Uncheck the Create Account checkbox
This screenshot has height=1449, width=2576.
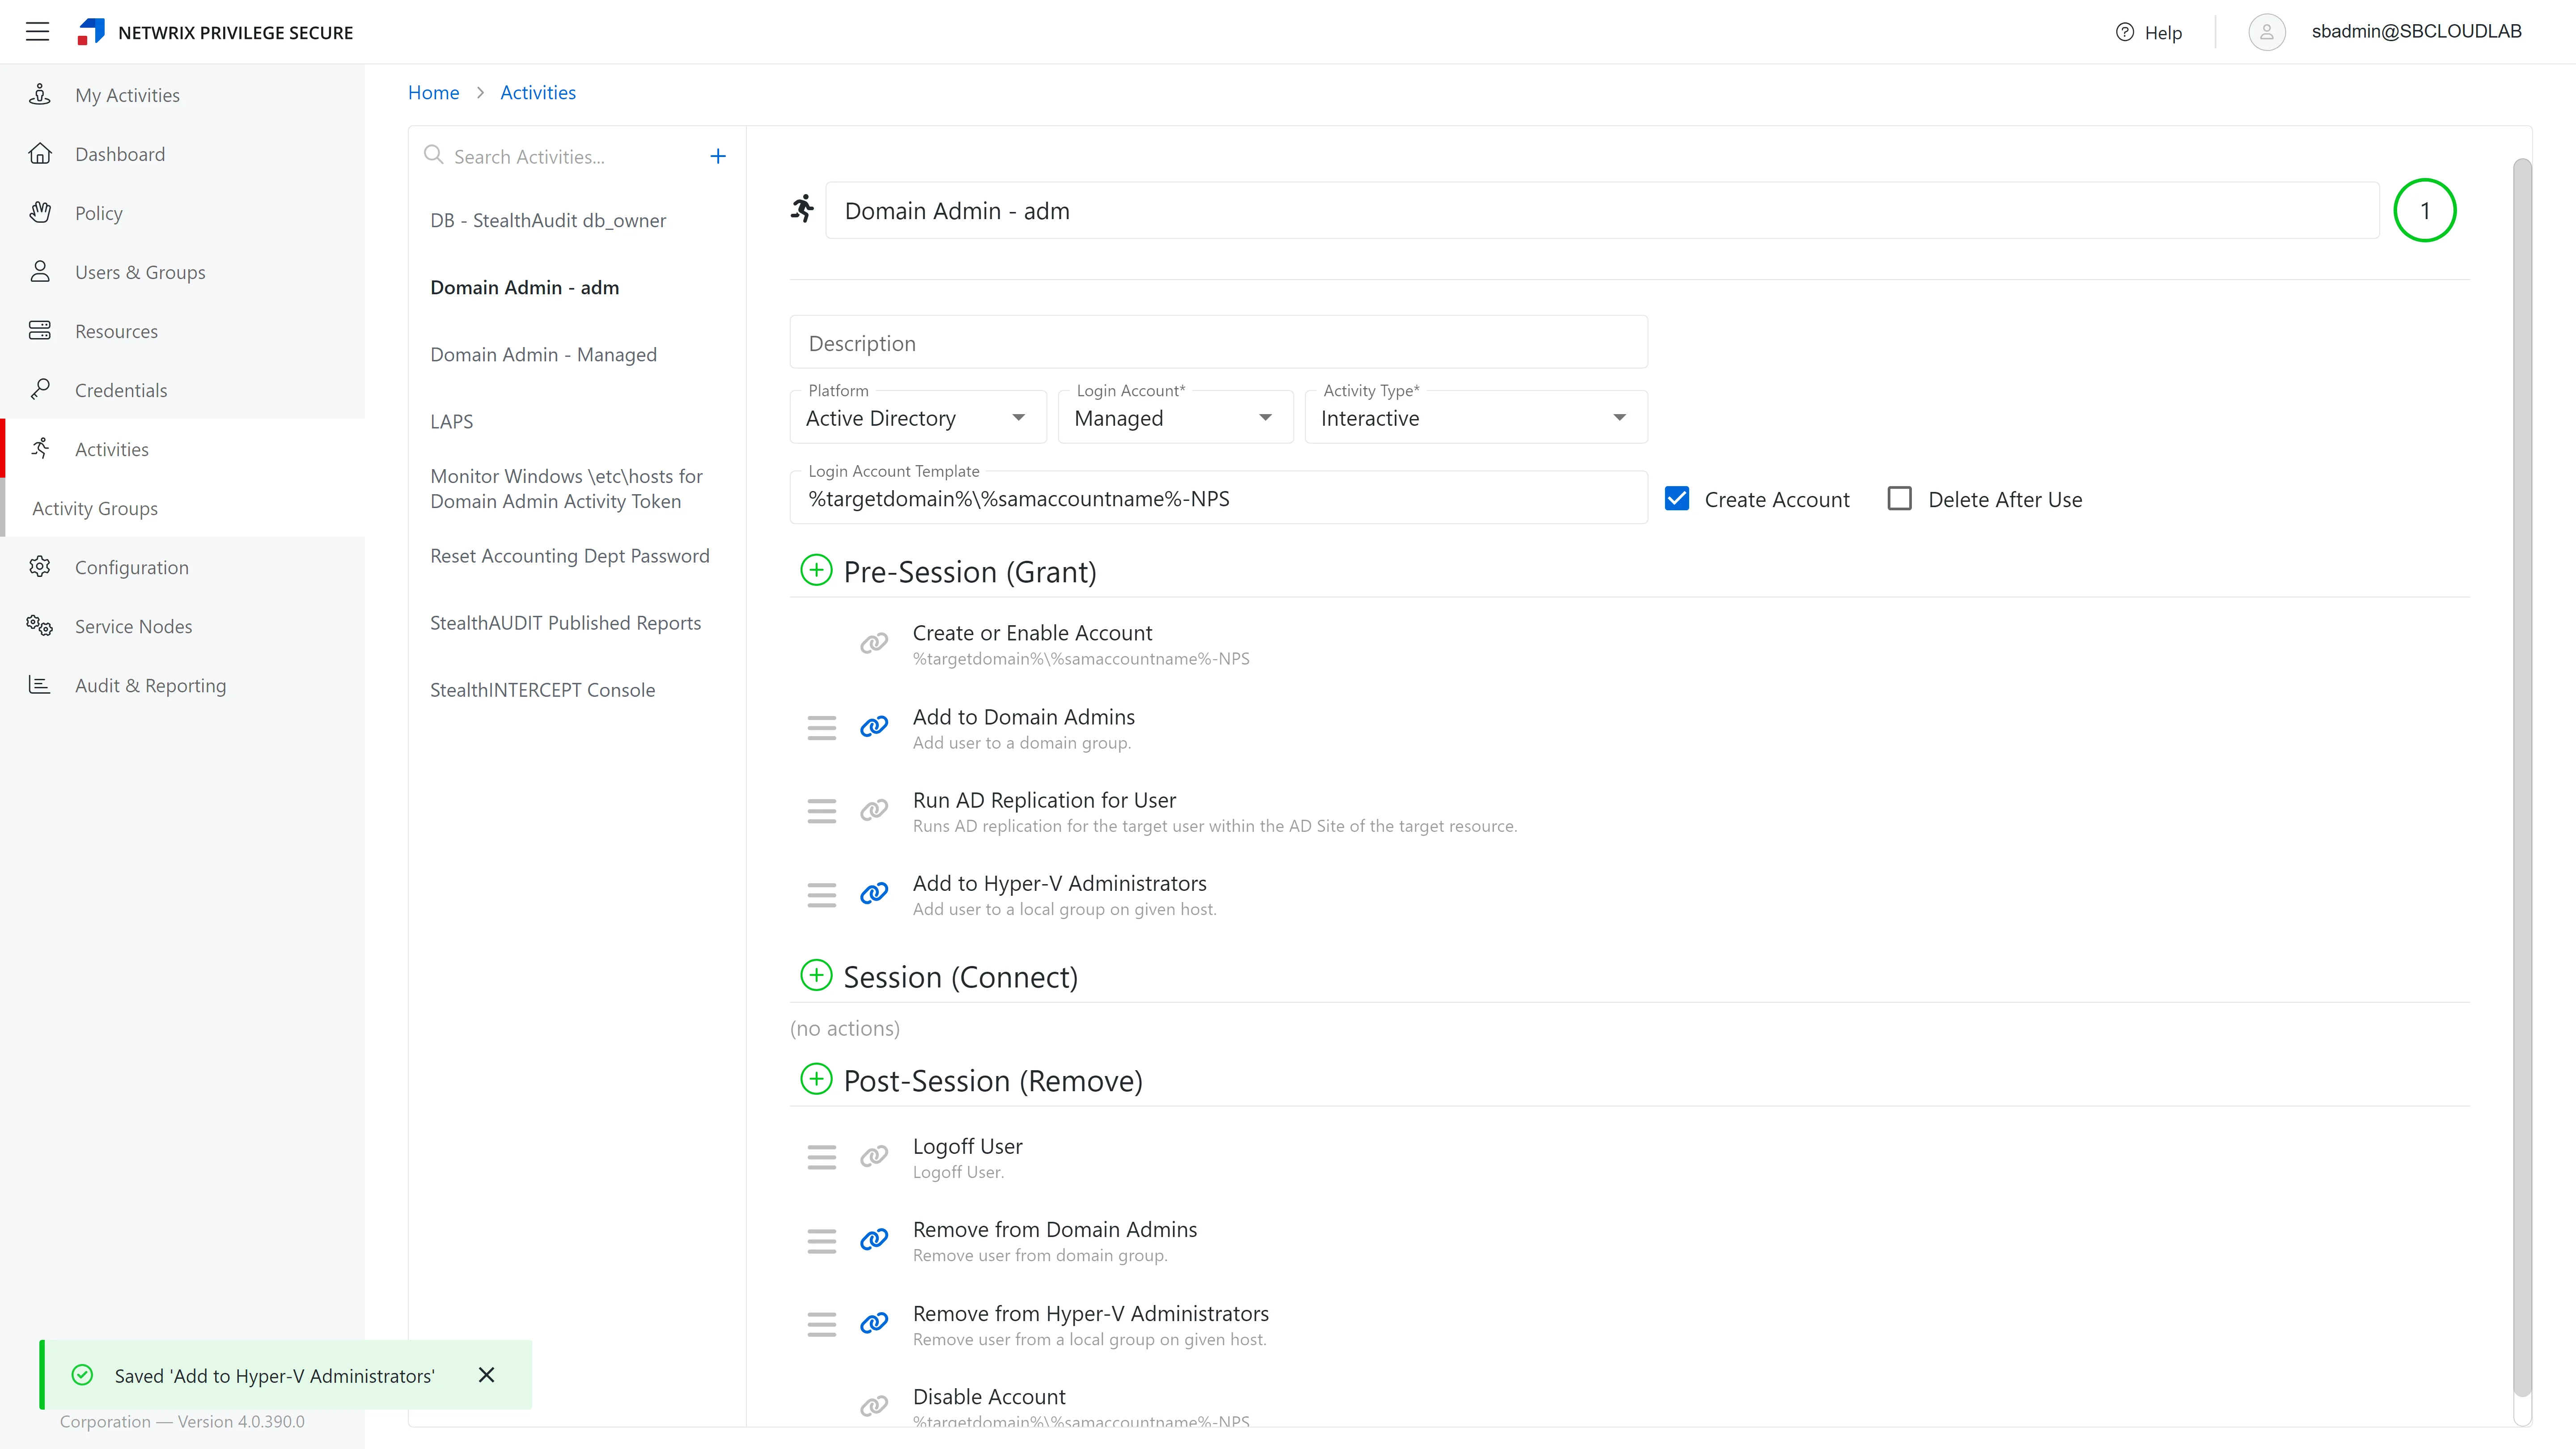pos(1677,499)
